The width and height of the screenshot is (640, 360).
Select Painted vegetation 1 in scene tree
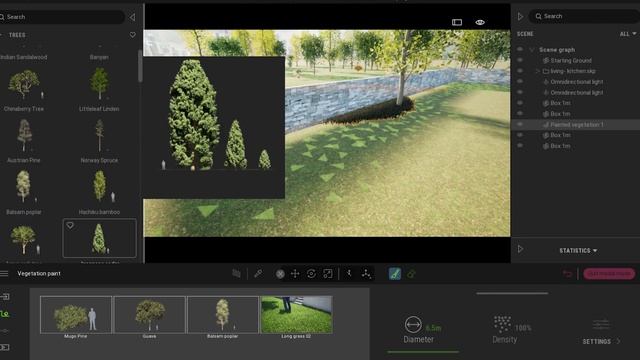pos(576,124)
